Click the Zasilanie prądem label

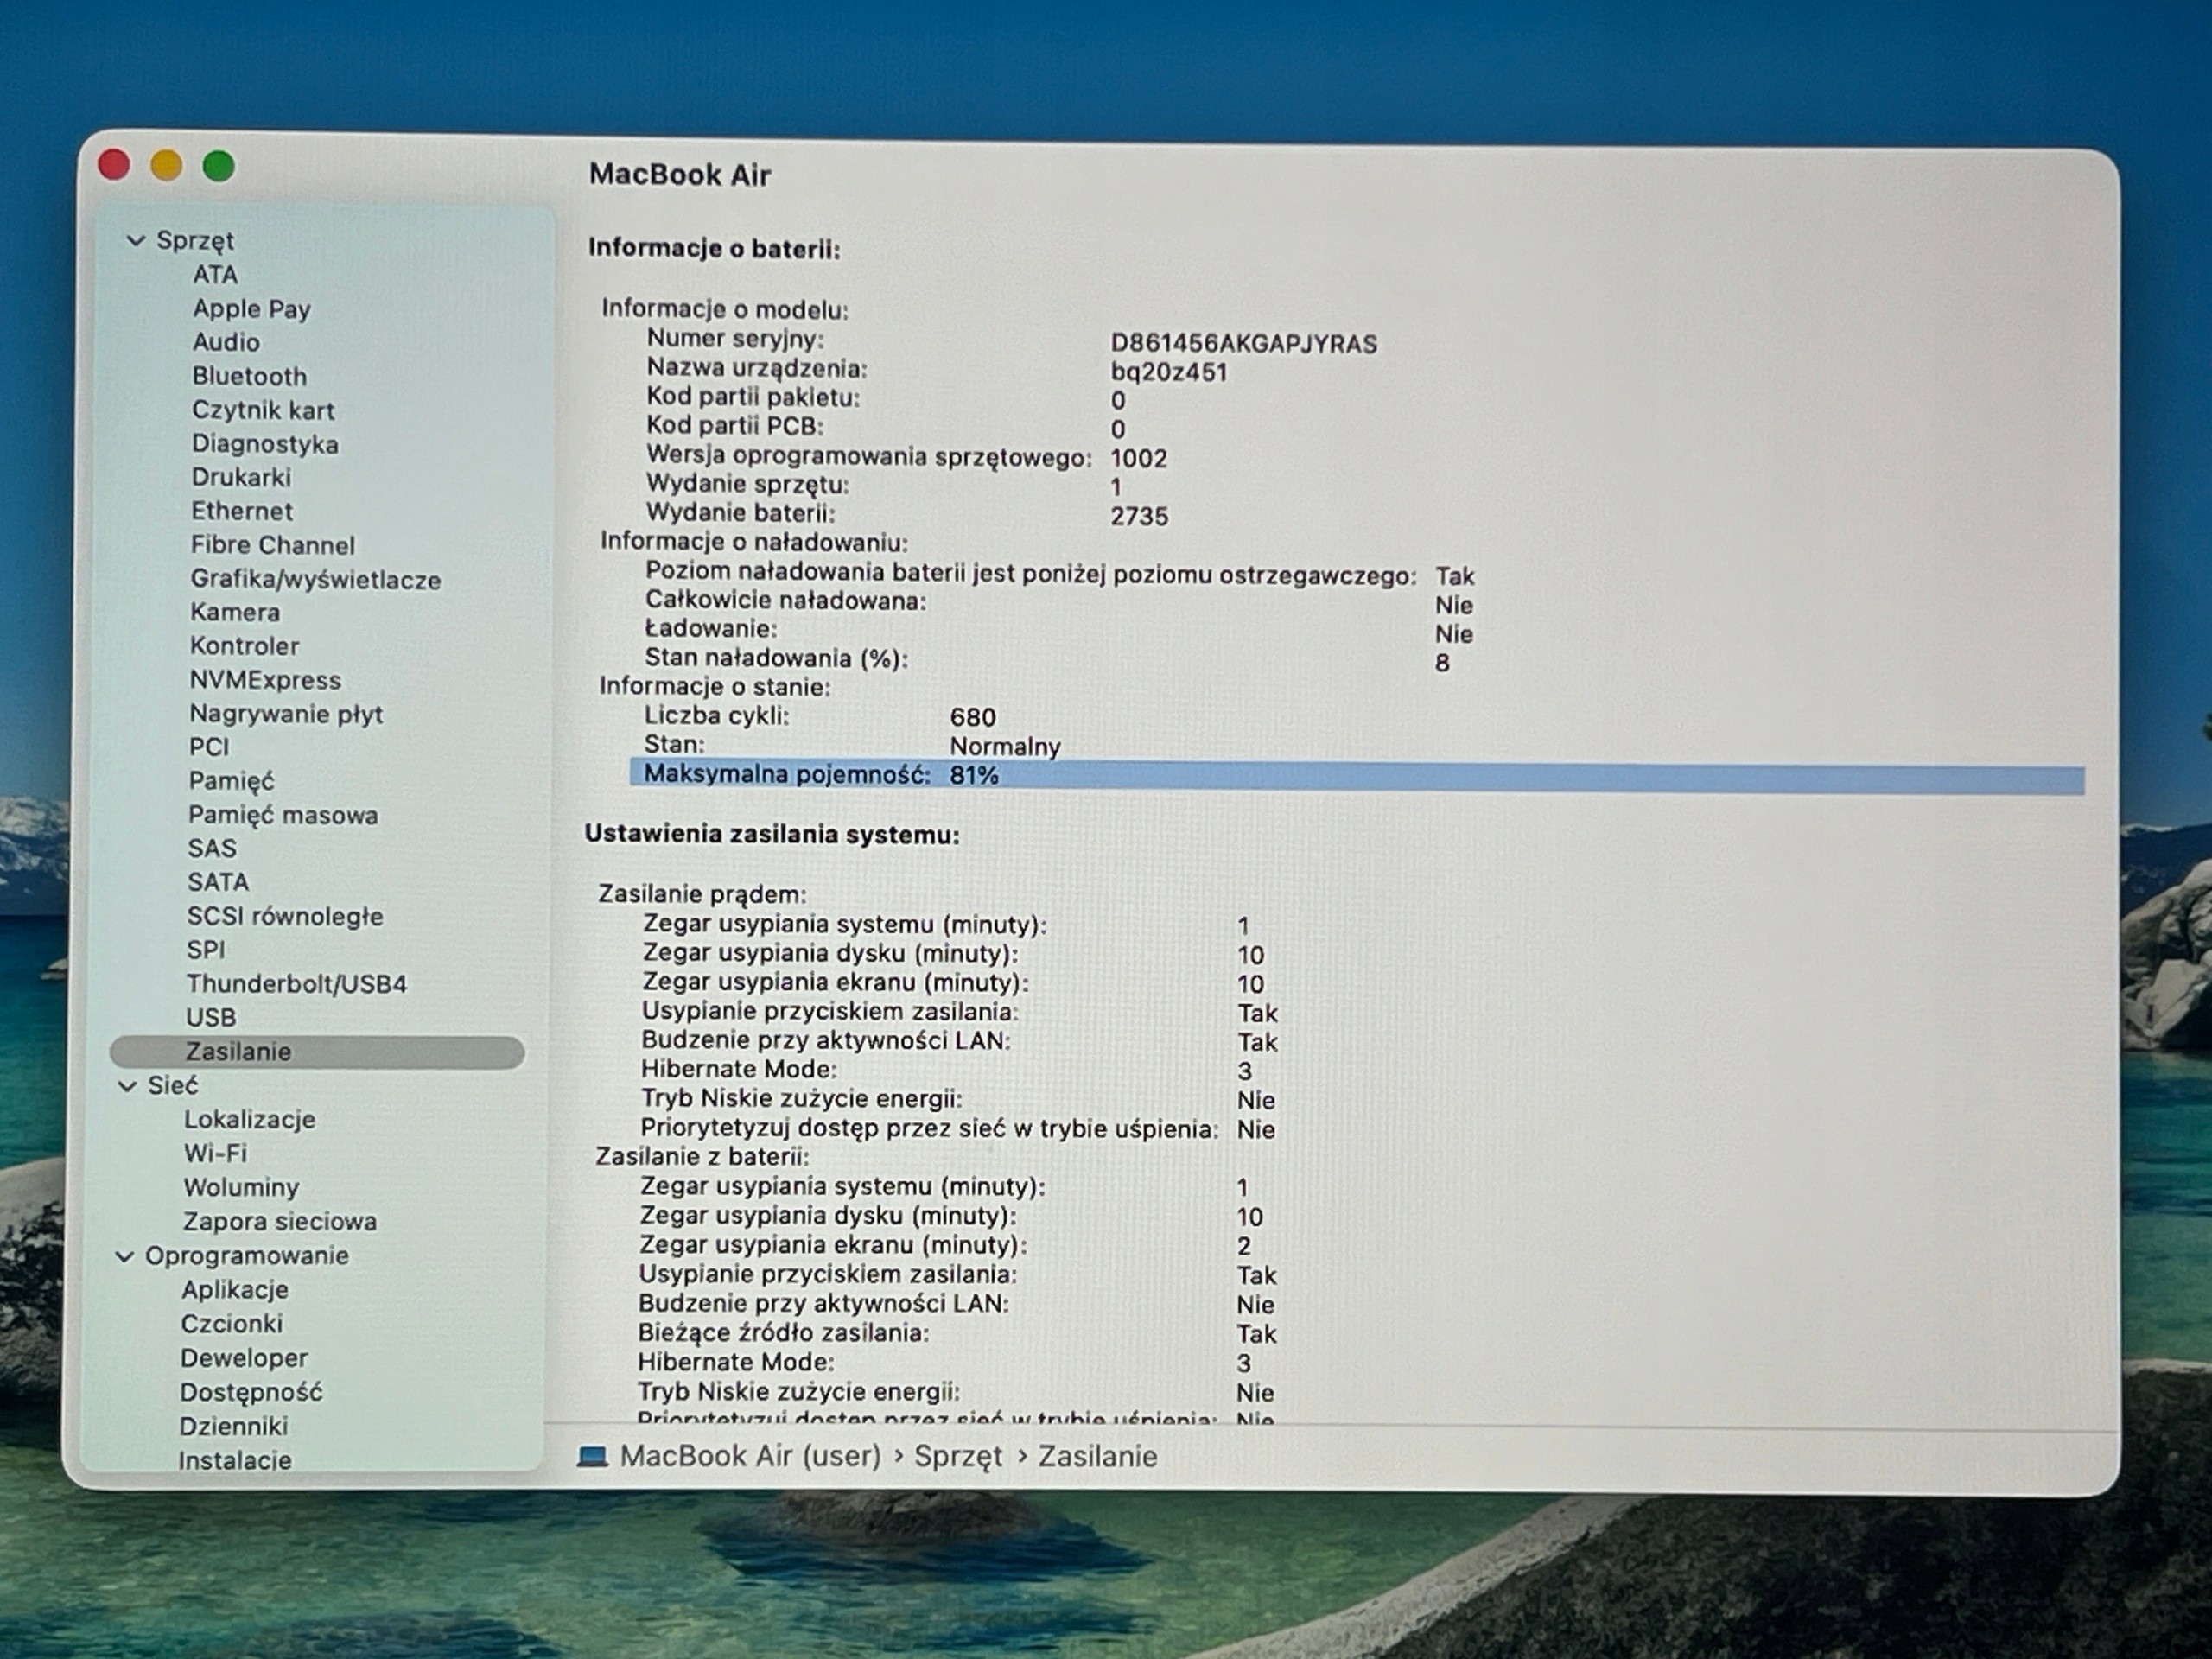[702, 894]
